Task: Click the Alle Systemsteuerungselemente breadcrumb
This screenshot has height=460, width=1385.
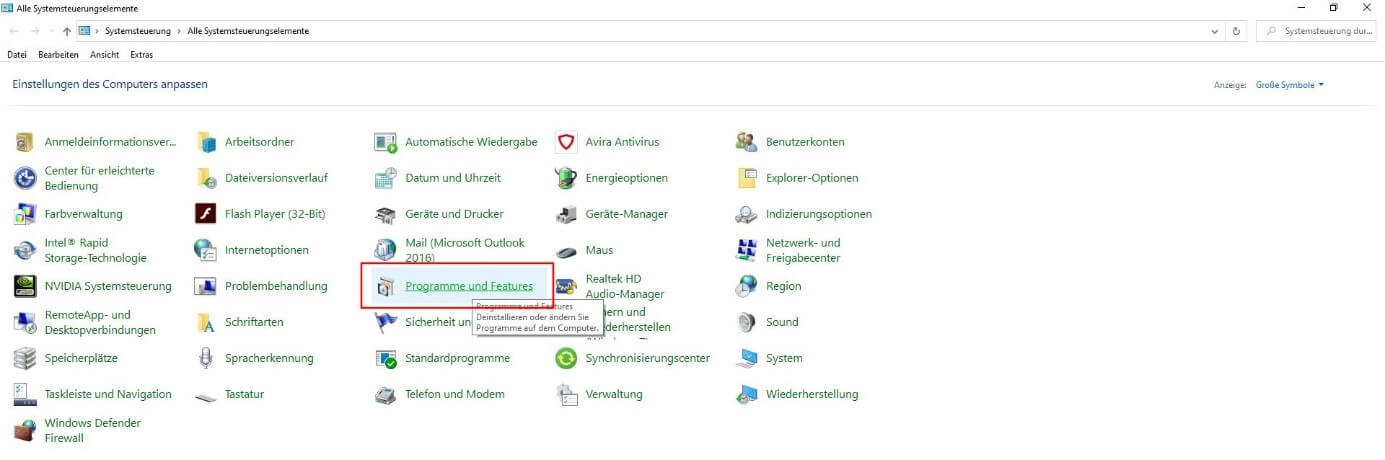Action: 248,31
